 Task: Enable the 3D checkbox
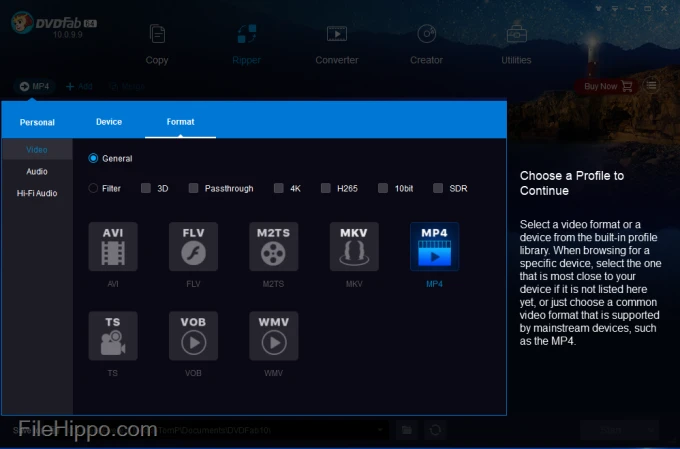[x=146, y=188]
